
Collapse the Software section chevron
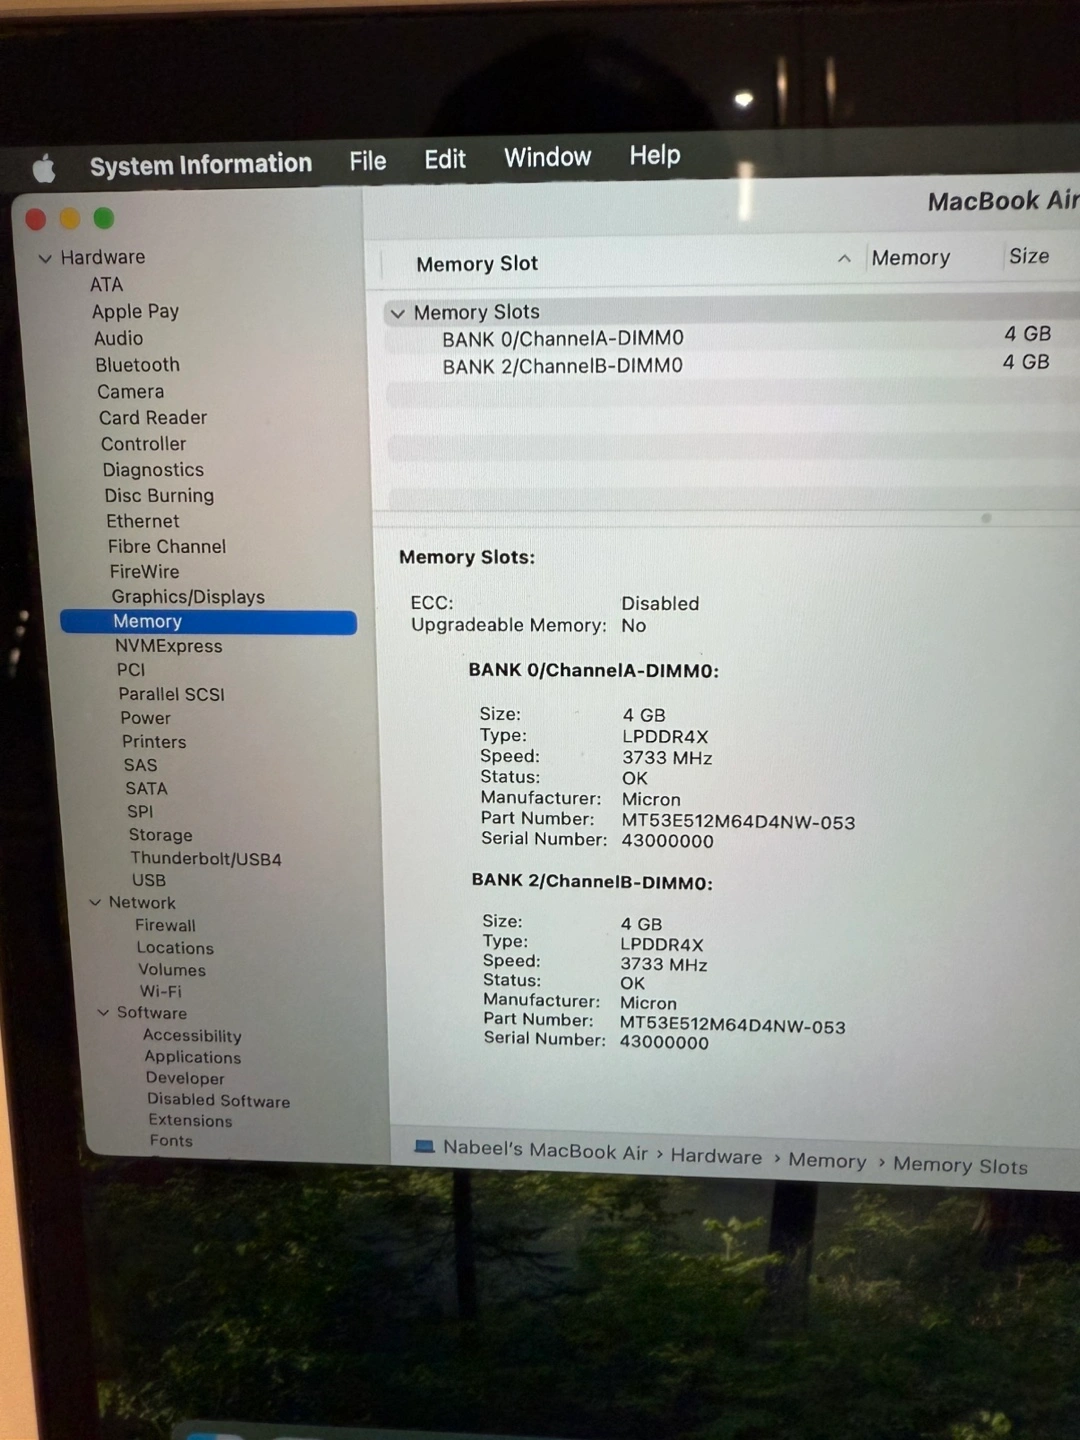103,1012
